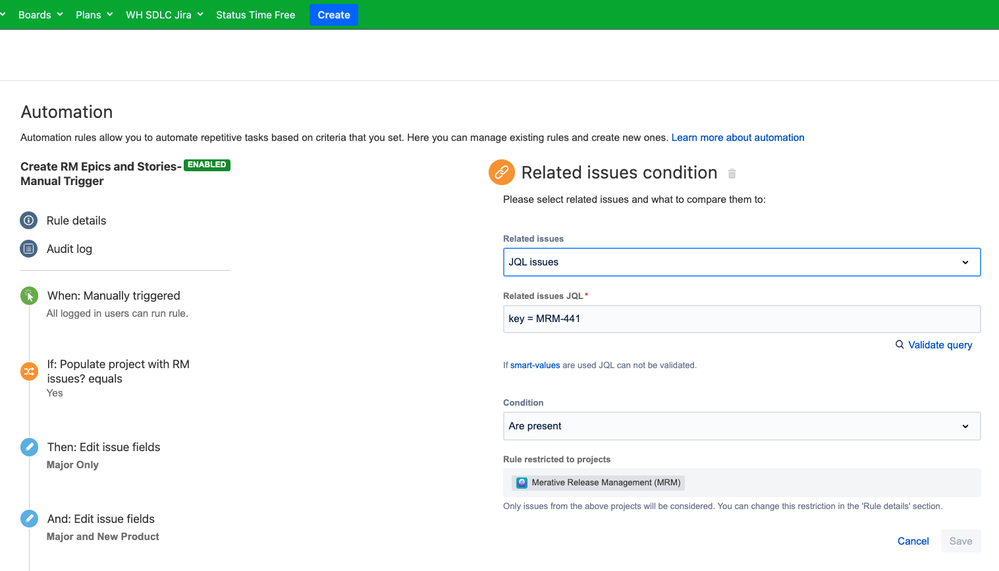Screen dimensions: 999x571
Task: Click the pencil icon for And: Edit issue fields
Action: (29, 519)
